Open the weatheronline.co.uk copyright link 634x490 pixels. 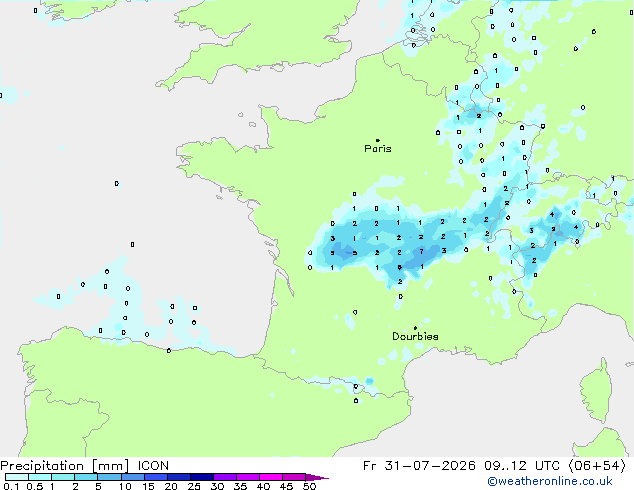tap(550, 481)
